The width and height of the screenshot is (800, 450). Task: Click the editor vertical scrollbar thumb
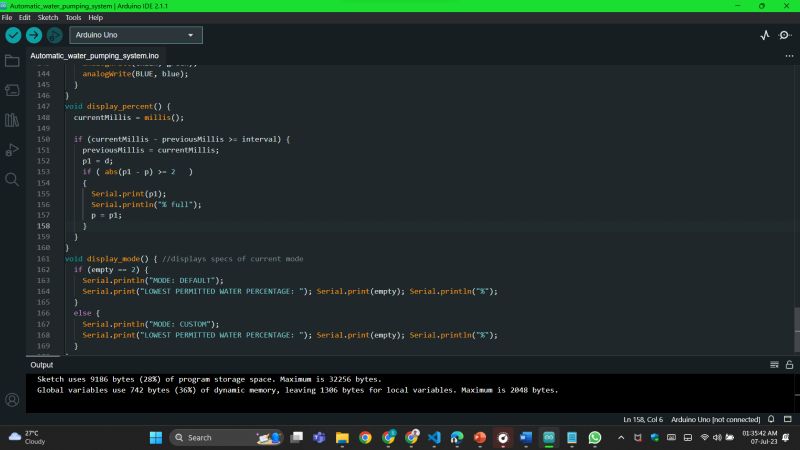pos(796,329)
